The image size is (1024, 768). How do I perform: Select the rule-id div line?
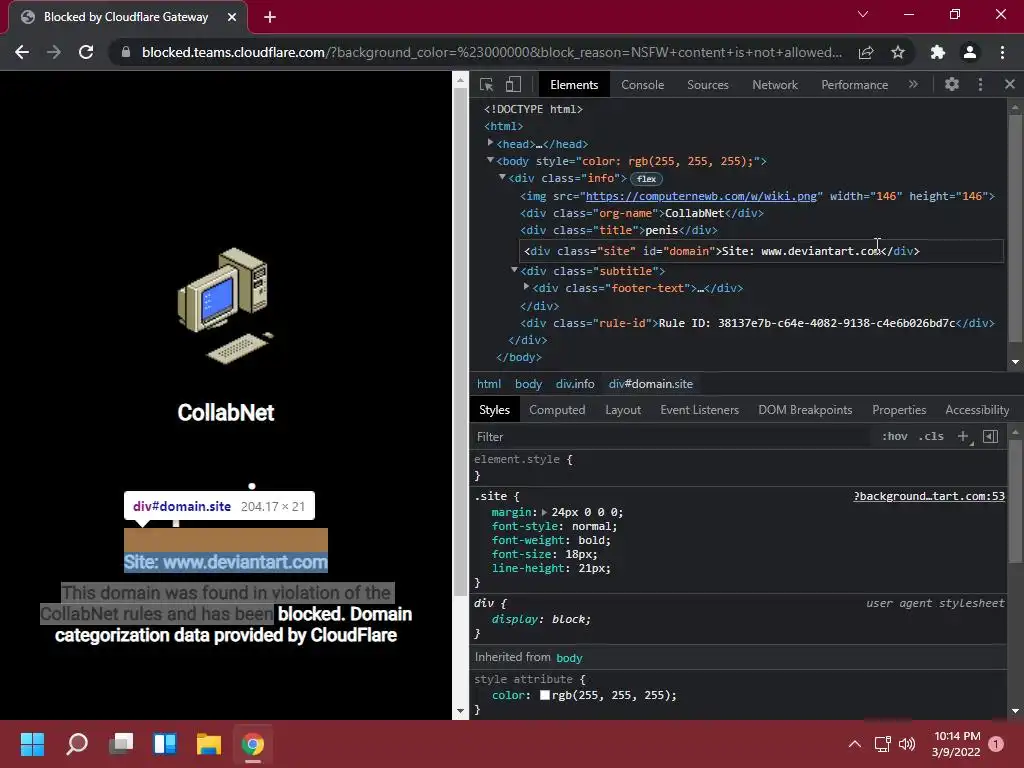point(757,323)
